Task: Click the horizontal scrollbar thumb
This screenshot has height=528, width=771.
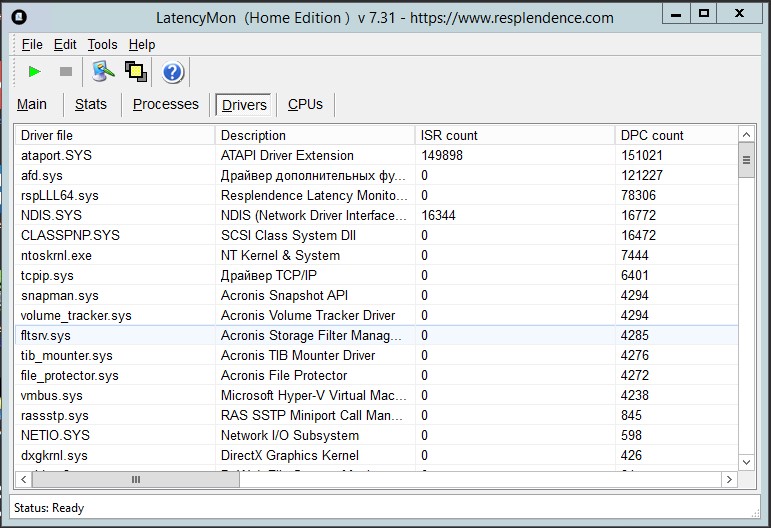Action: [136, 479]
